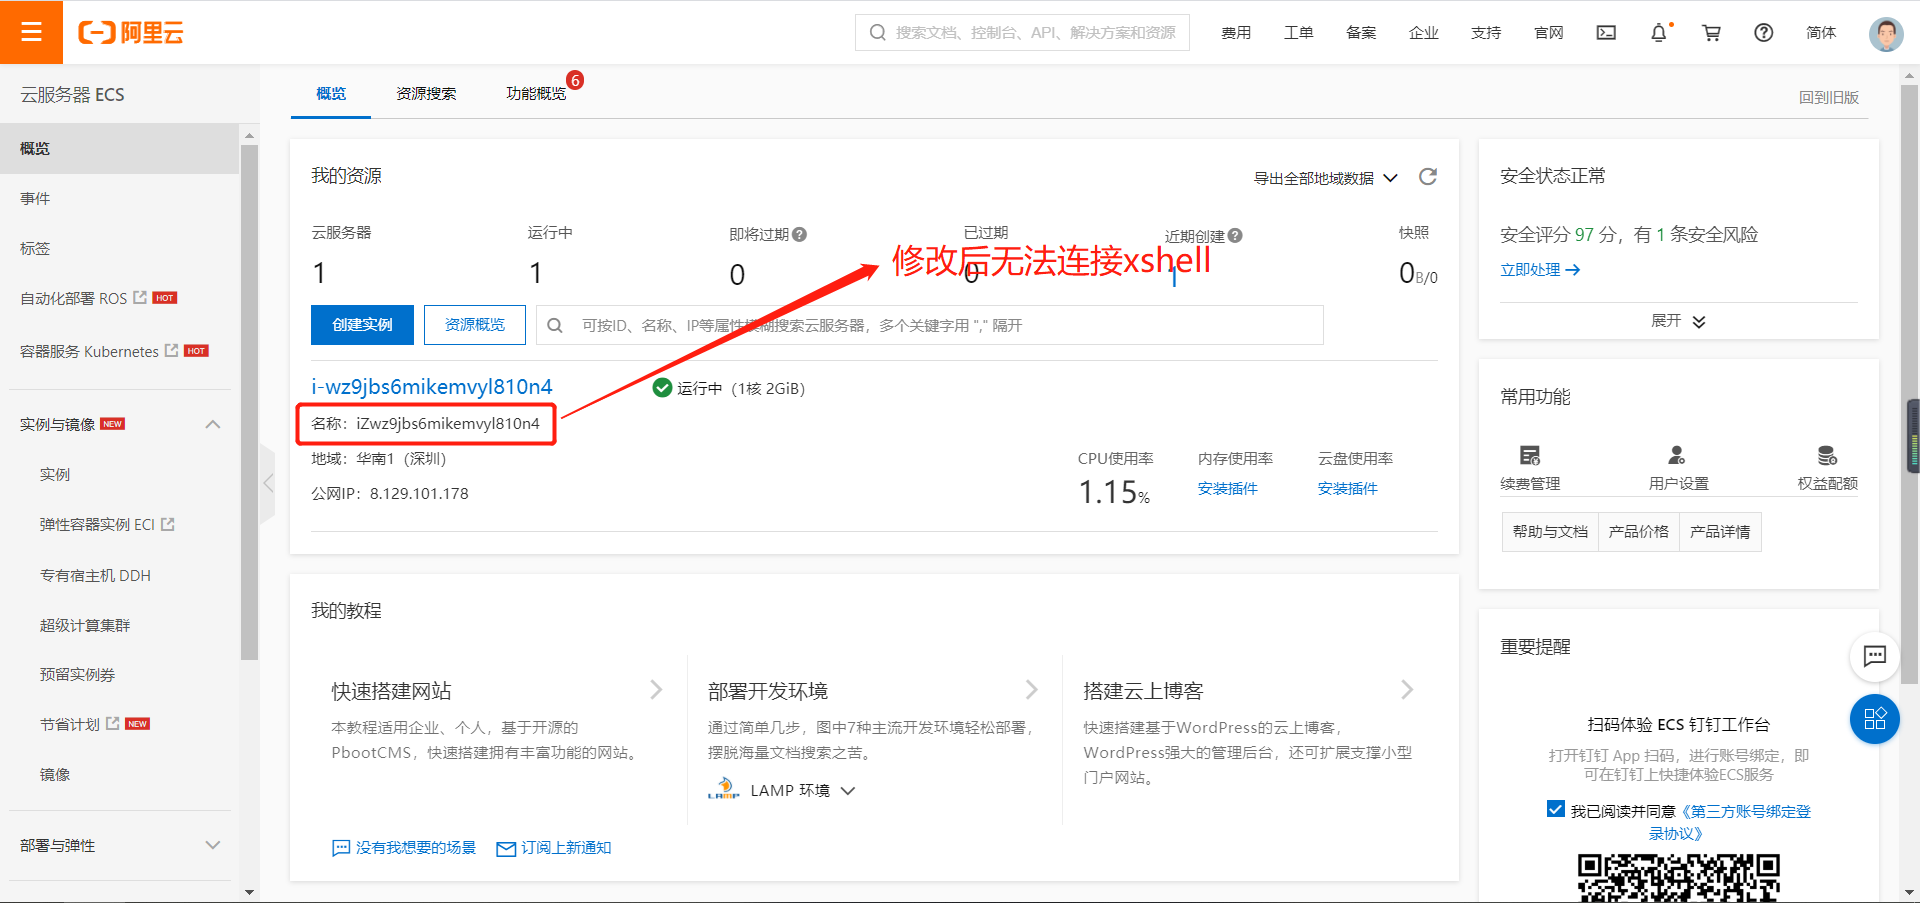Click the magnifier in the top search bar
1920x903 pixels.
[878, 33]
